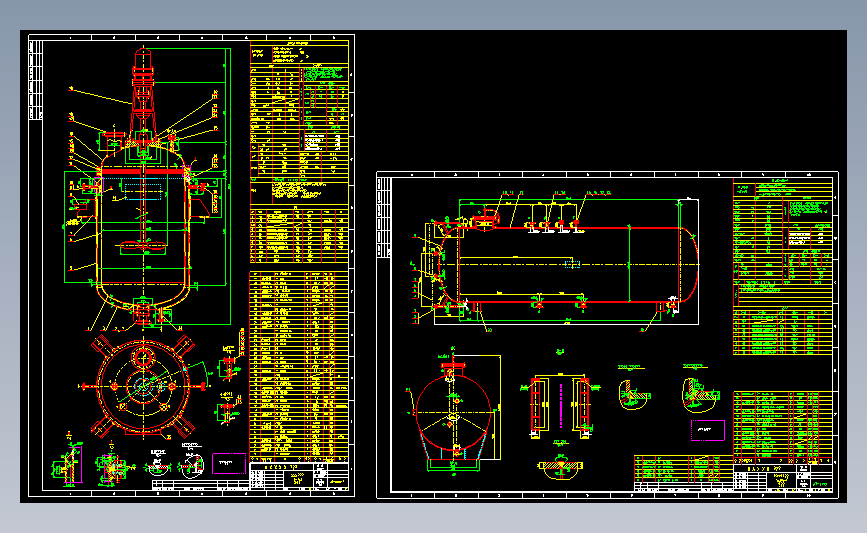Click the left weld detail near tank views
Image resolution: width=867 pixels, height=533 pixels.
pyautogui.click(x=634, y=394)
